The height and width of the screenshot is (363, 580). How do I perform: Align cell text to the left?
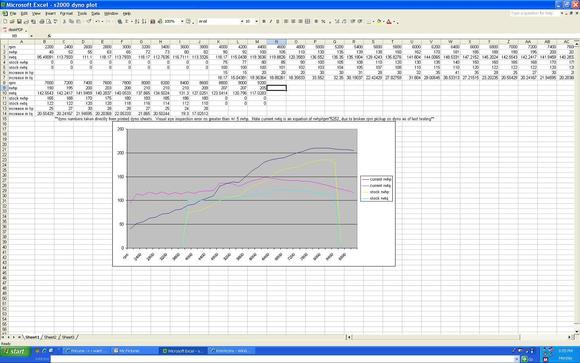click(x=286, y=21)
